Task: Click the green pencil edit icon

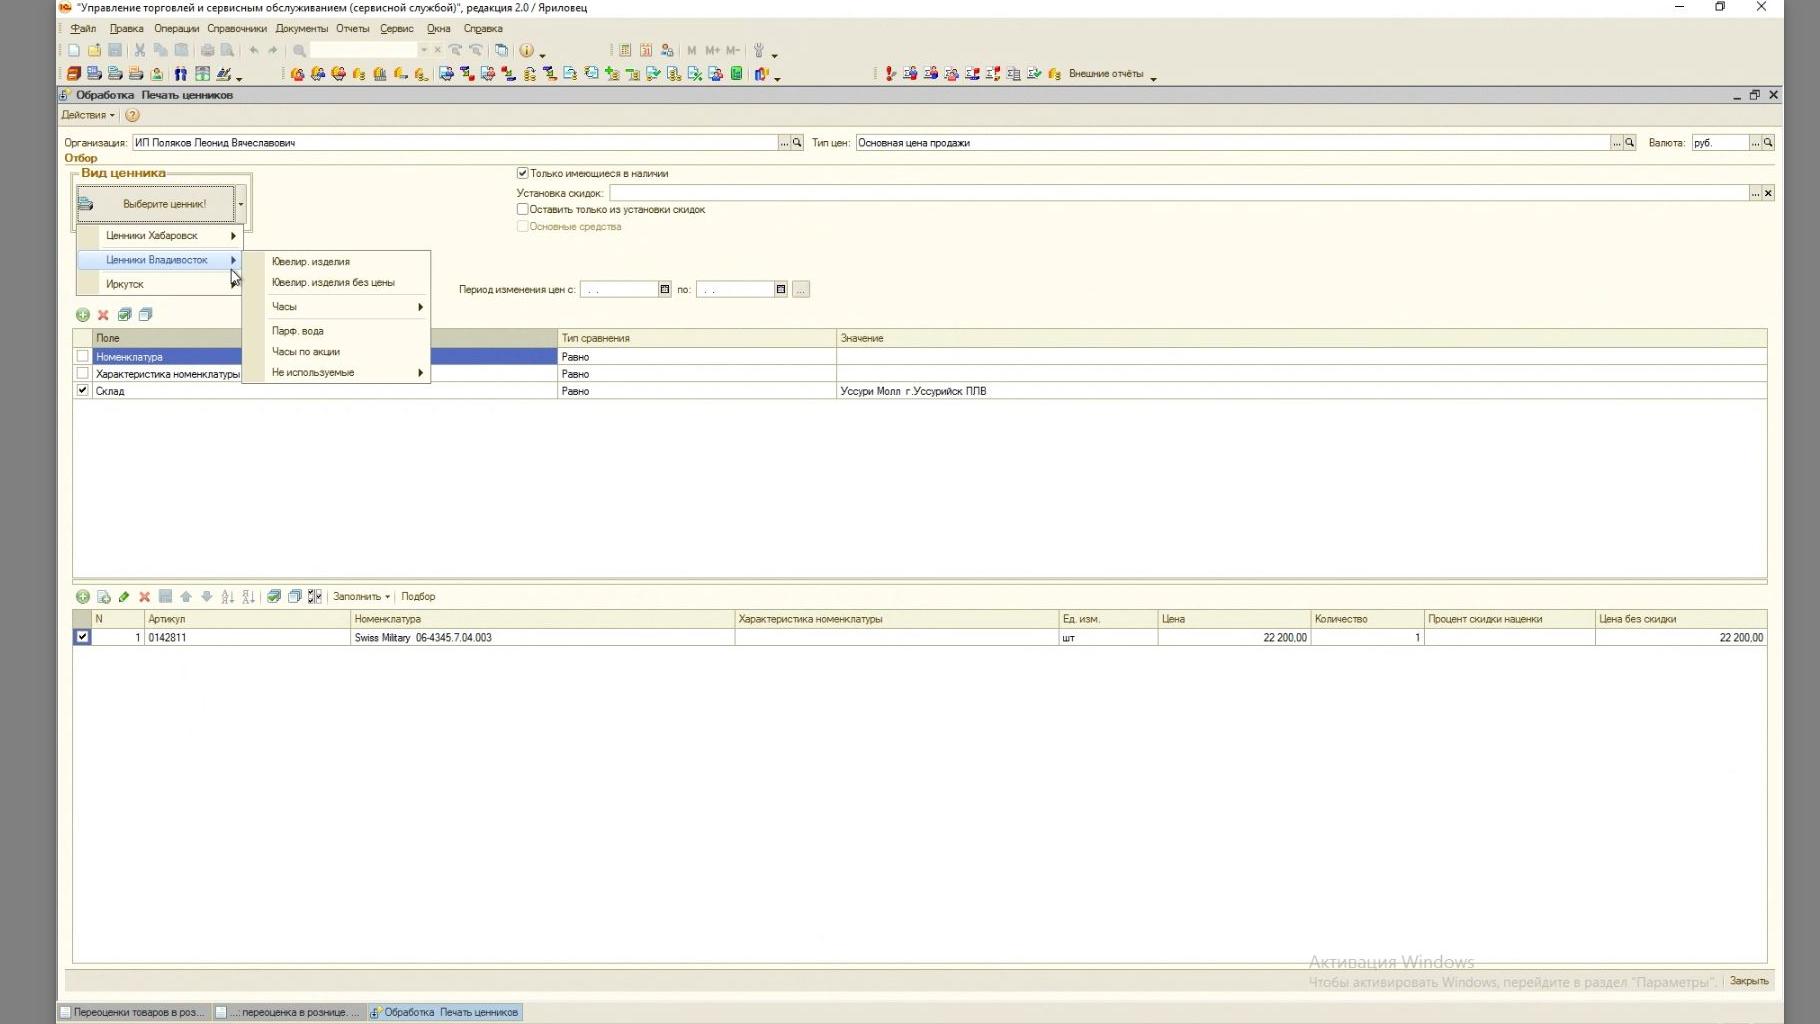Action: coord(124,597)
